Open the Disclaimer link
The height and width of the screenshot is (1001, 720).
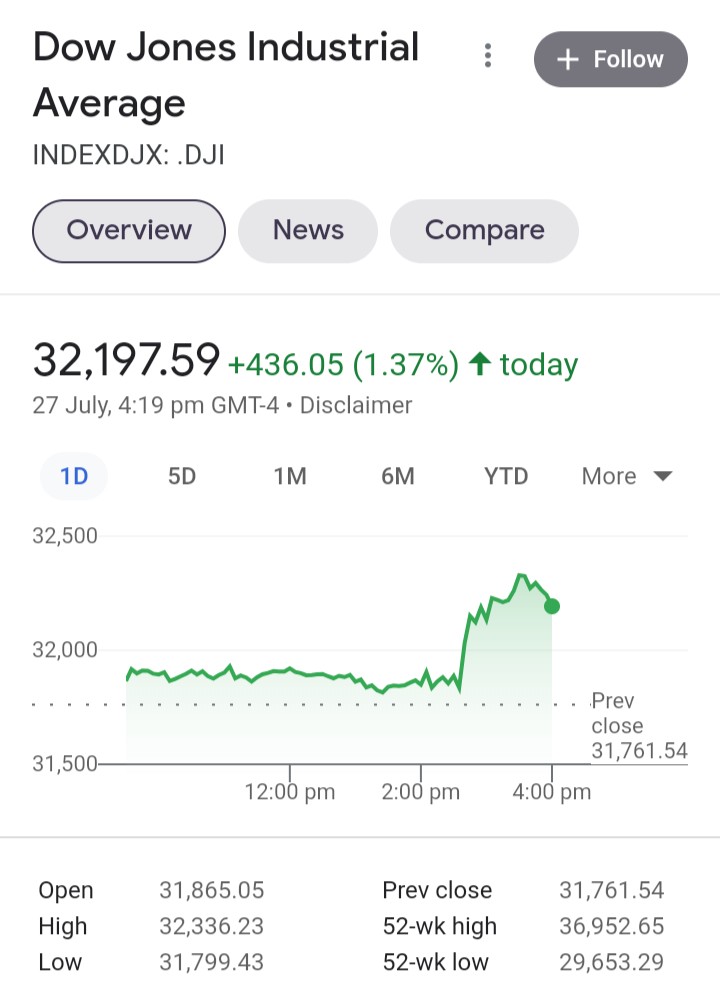356,406
